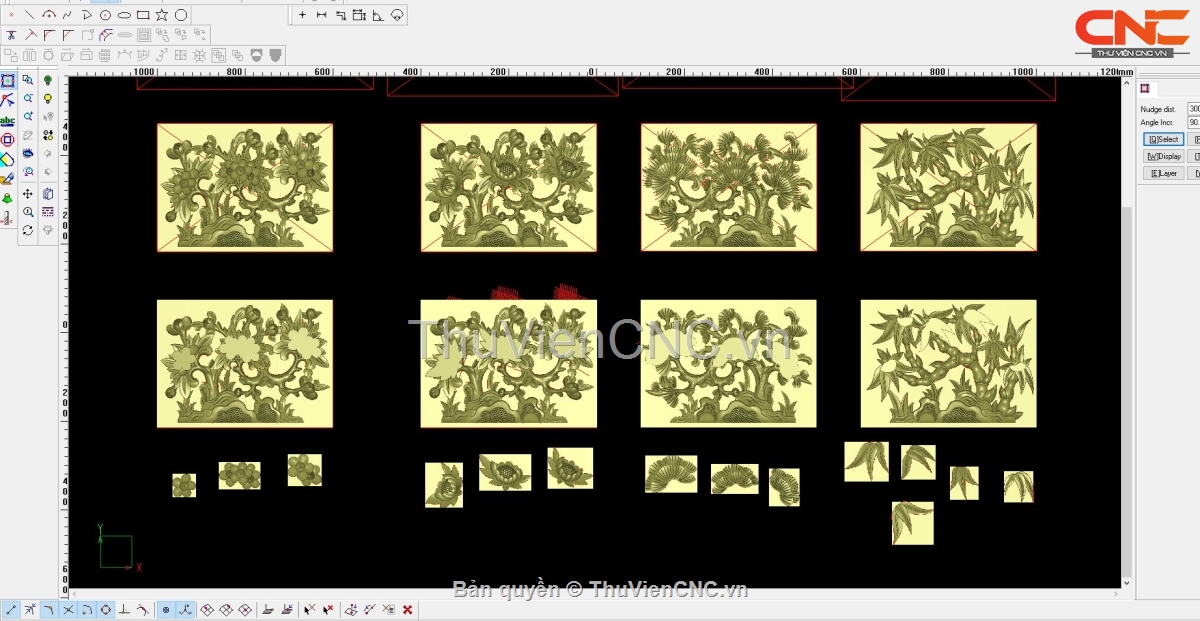Toggle the green light bulb visibility
The height and width of the screenshot is (621, 1200).
point(48,81)
